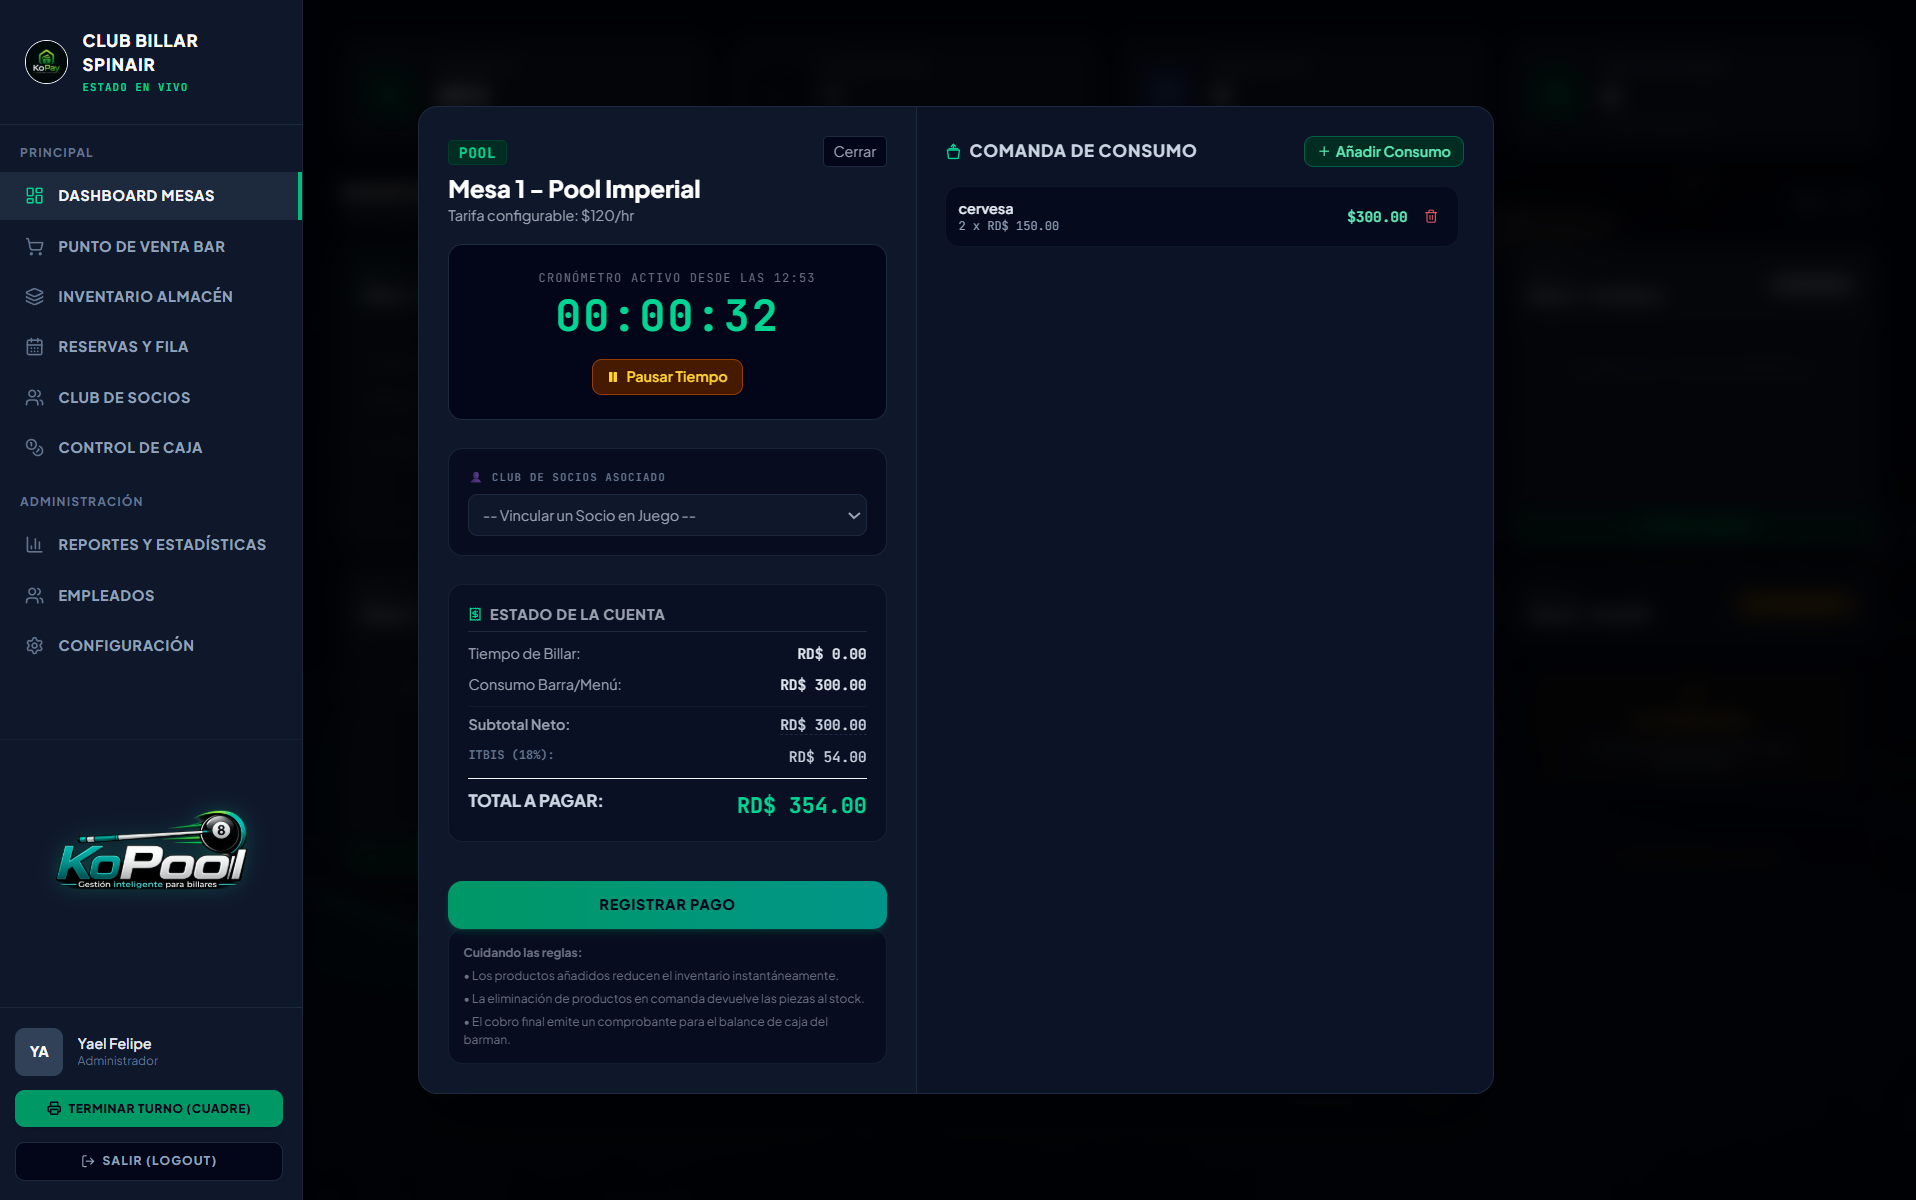Open Club de Socios menu item
Screen dimensions: 1916x1200
point(151,397)
